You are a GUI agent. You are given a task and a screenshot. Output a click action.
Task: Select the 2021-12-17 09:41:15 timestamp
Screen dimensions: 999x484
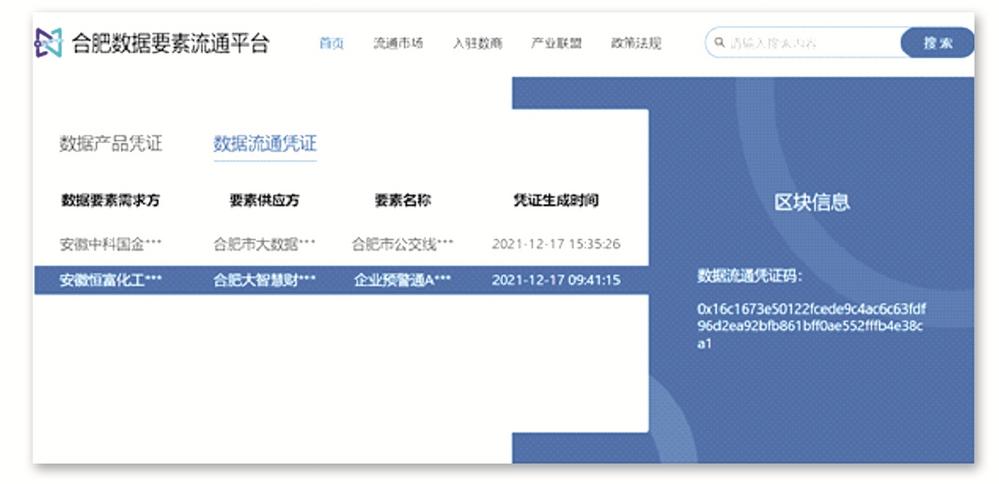click(x=556, y=280)
